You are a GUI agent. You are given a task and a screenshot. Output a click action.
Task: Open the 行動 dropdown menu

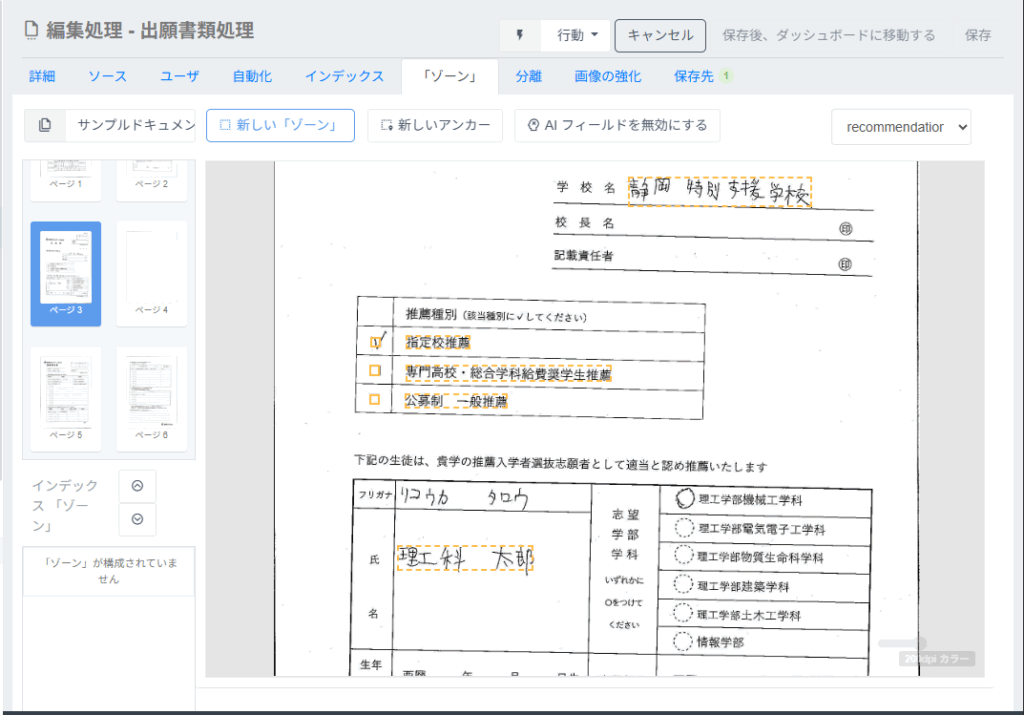575,34
